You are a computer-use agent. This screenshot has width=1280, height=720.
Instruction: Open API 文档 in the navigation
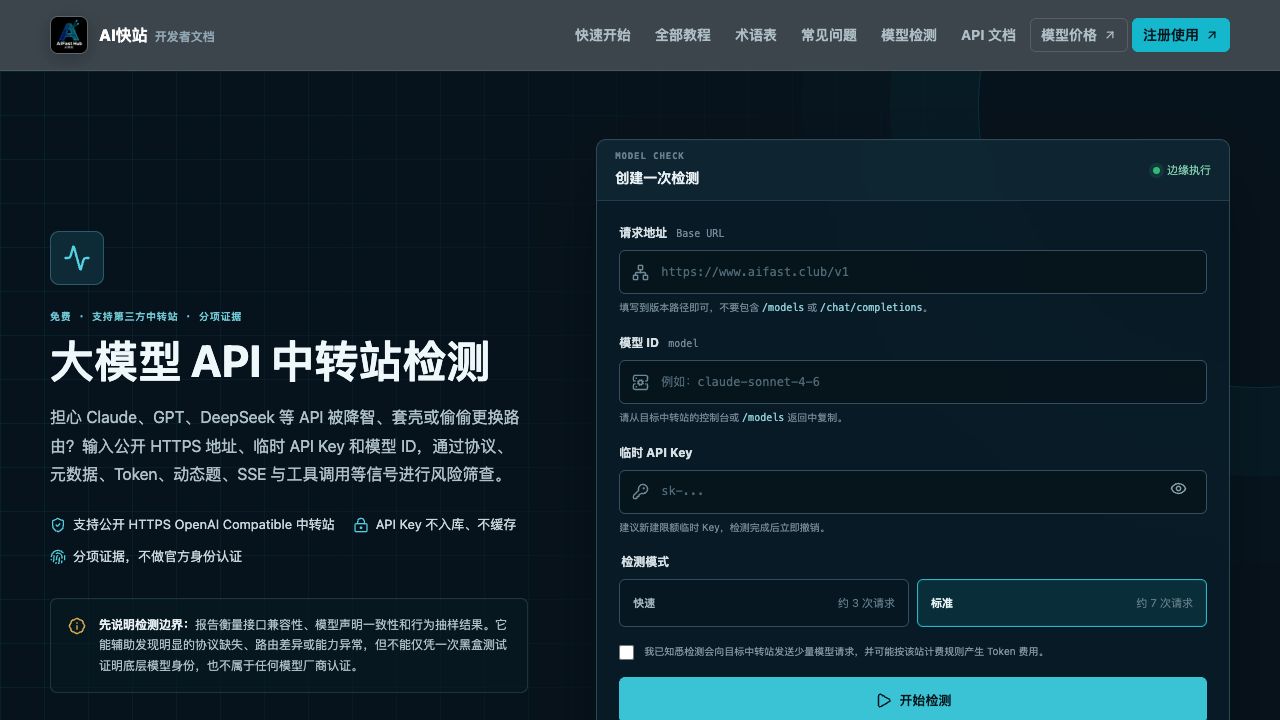(x=988, y=35)
